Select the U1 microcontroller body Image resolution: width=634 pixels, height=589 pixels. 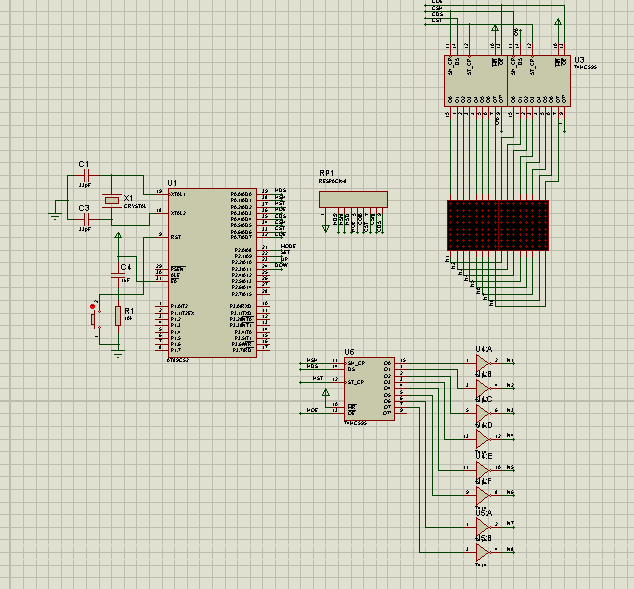pyautogui.click(x=213, y=273)
